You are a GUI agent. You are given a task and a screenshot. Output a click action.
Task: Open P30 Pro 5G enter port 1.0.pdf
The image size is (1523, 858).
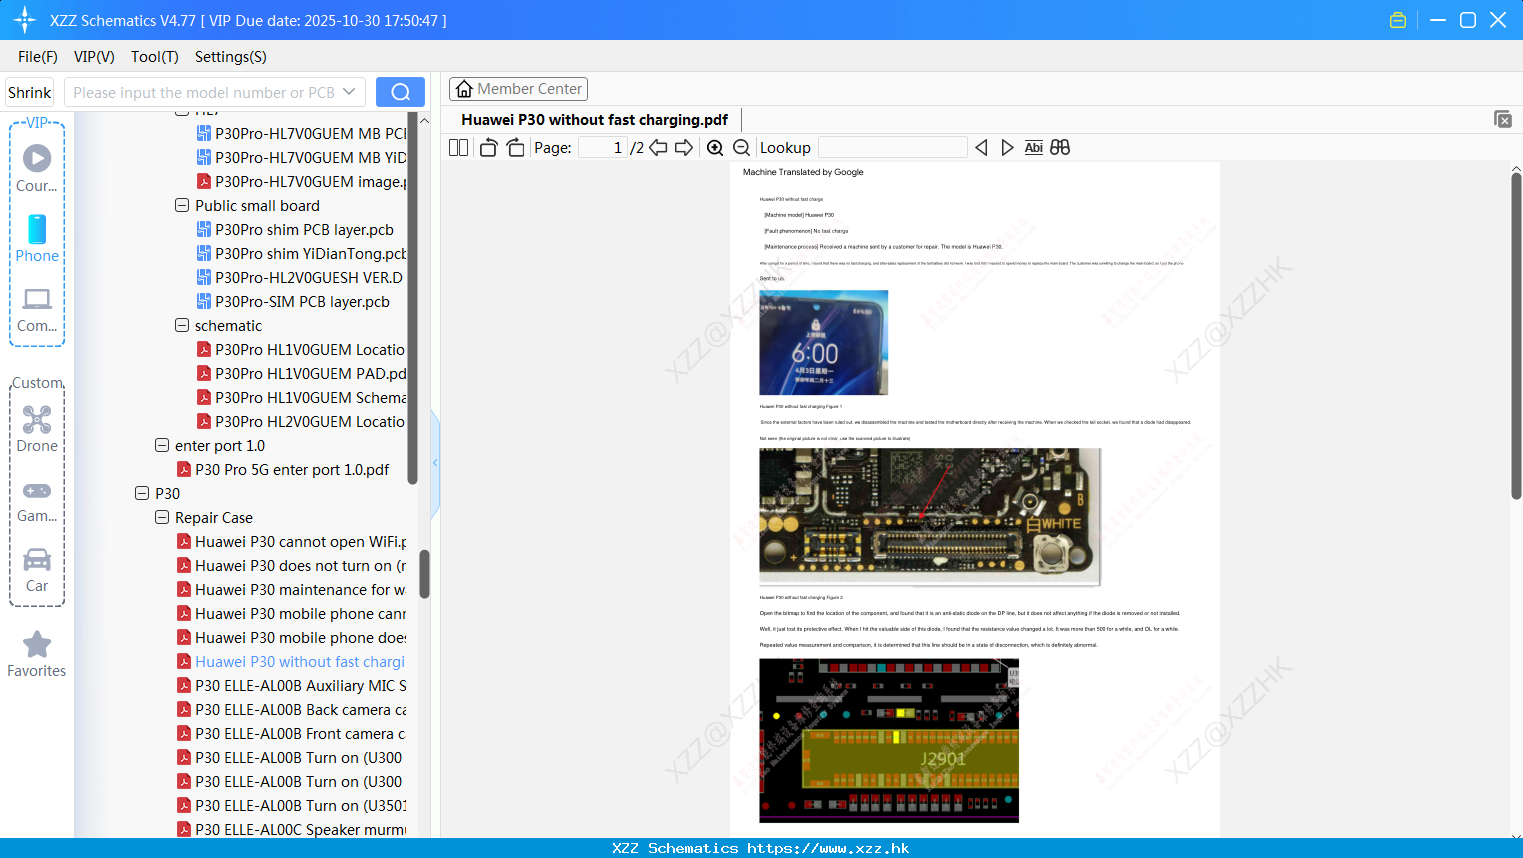[x=283, y=470]
